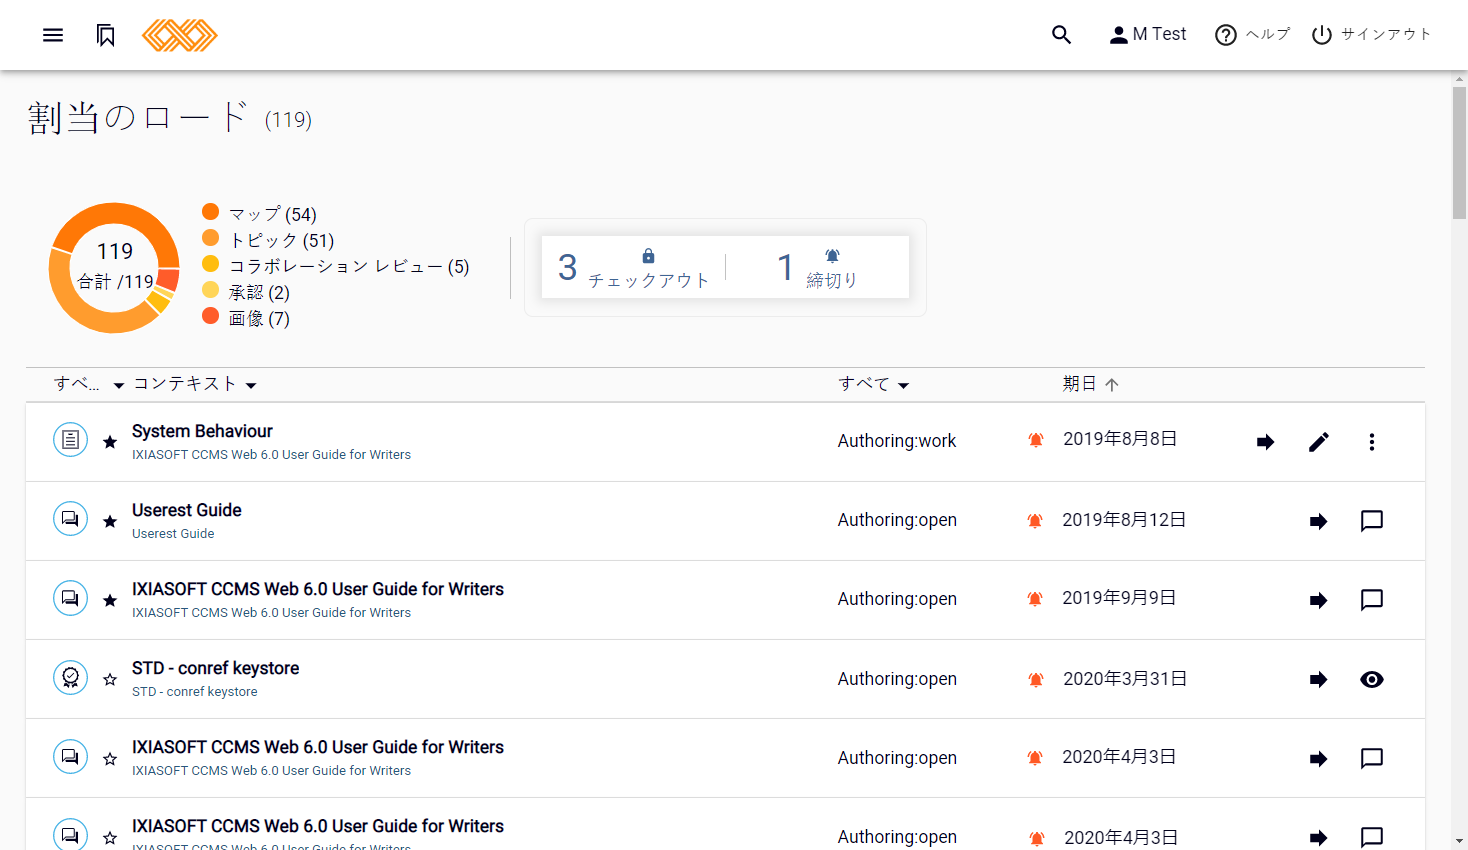Open Userest Guide title
This screenshot has height=850, width=1468.
(187, 510)
